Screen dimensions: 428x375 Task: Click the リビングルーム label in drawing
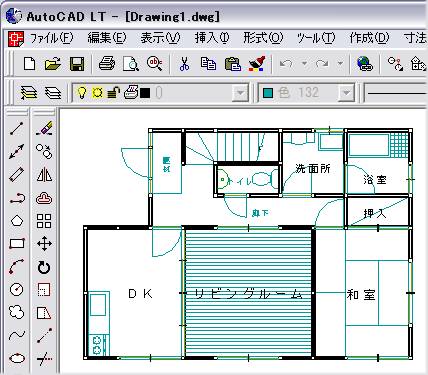click(x=249, y=294)
